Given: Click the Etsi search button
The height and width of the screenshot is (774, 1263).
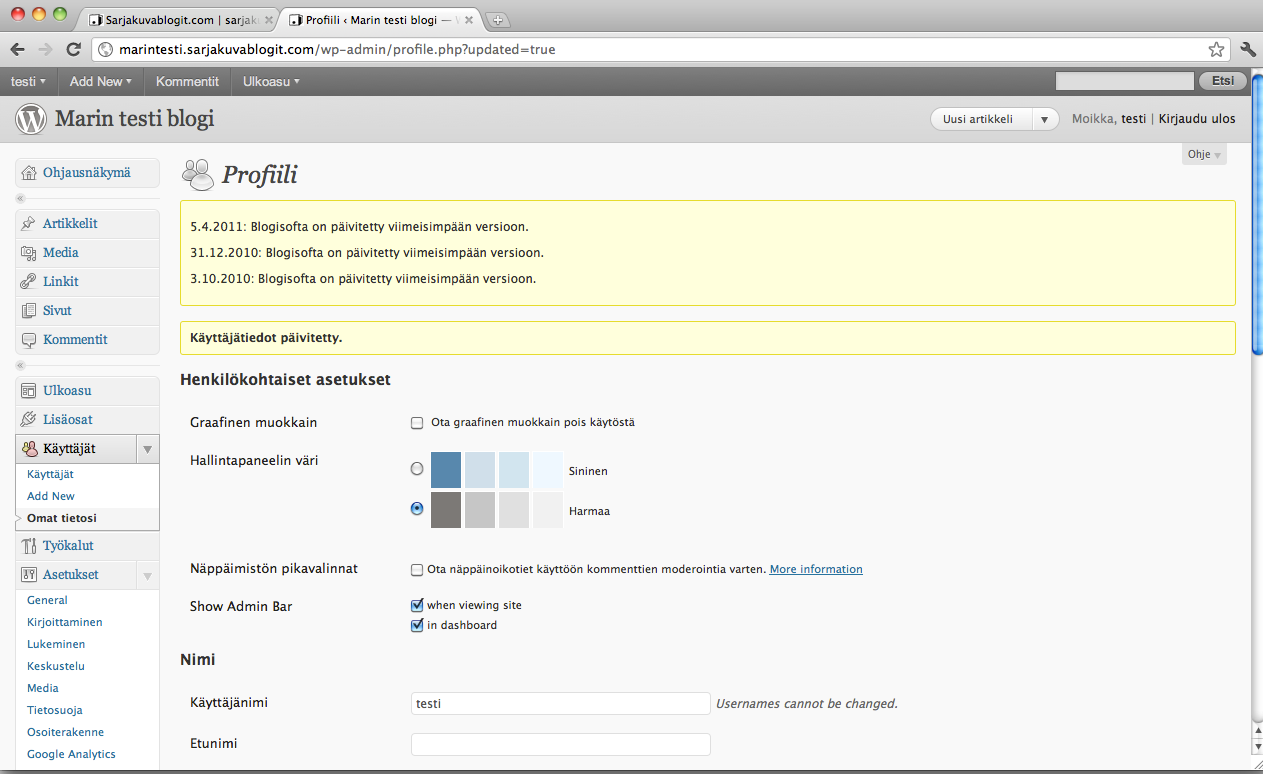Looking at the screenshot, I should (1222, 81).
